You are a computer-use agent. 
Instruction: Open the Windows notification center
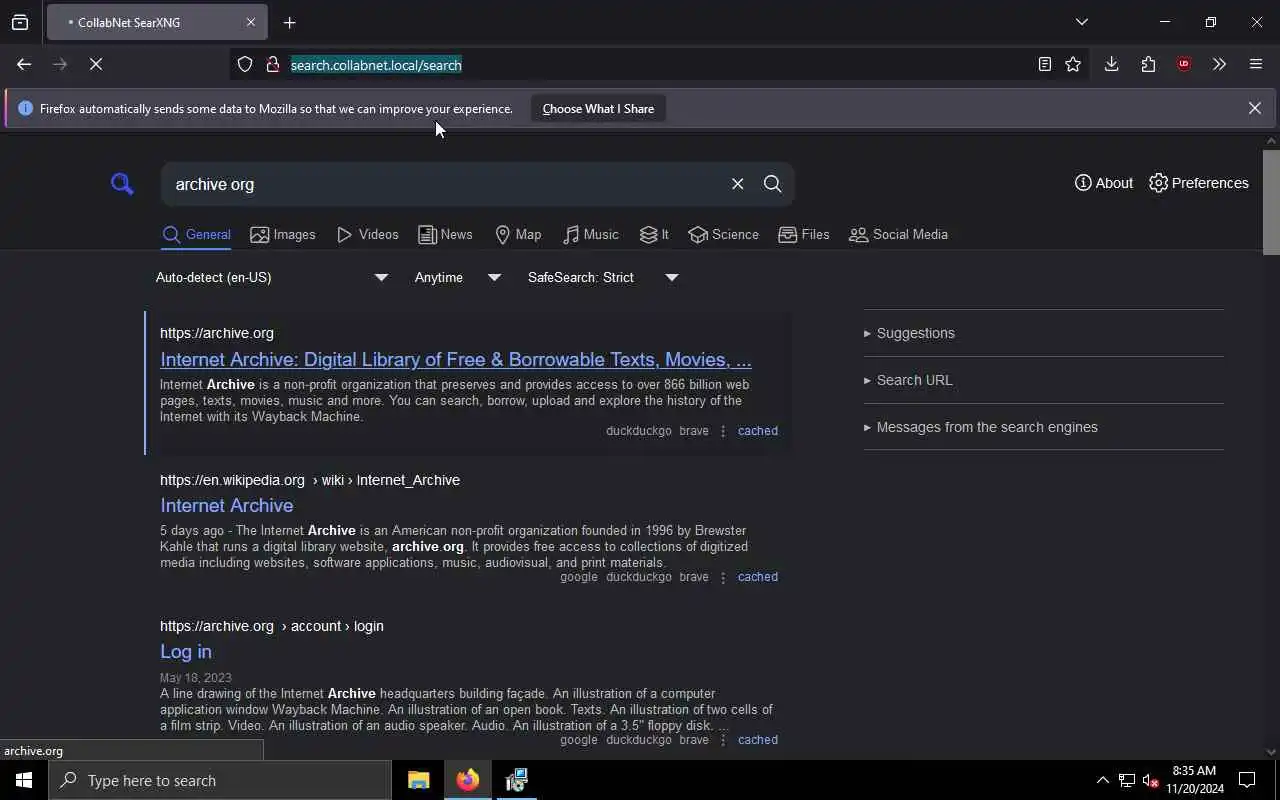tap(1247, 780)
